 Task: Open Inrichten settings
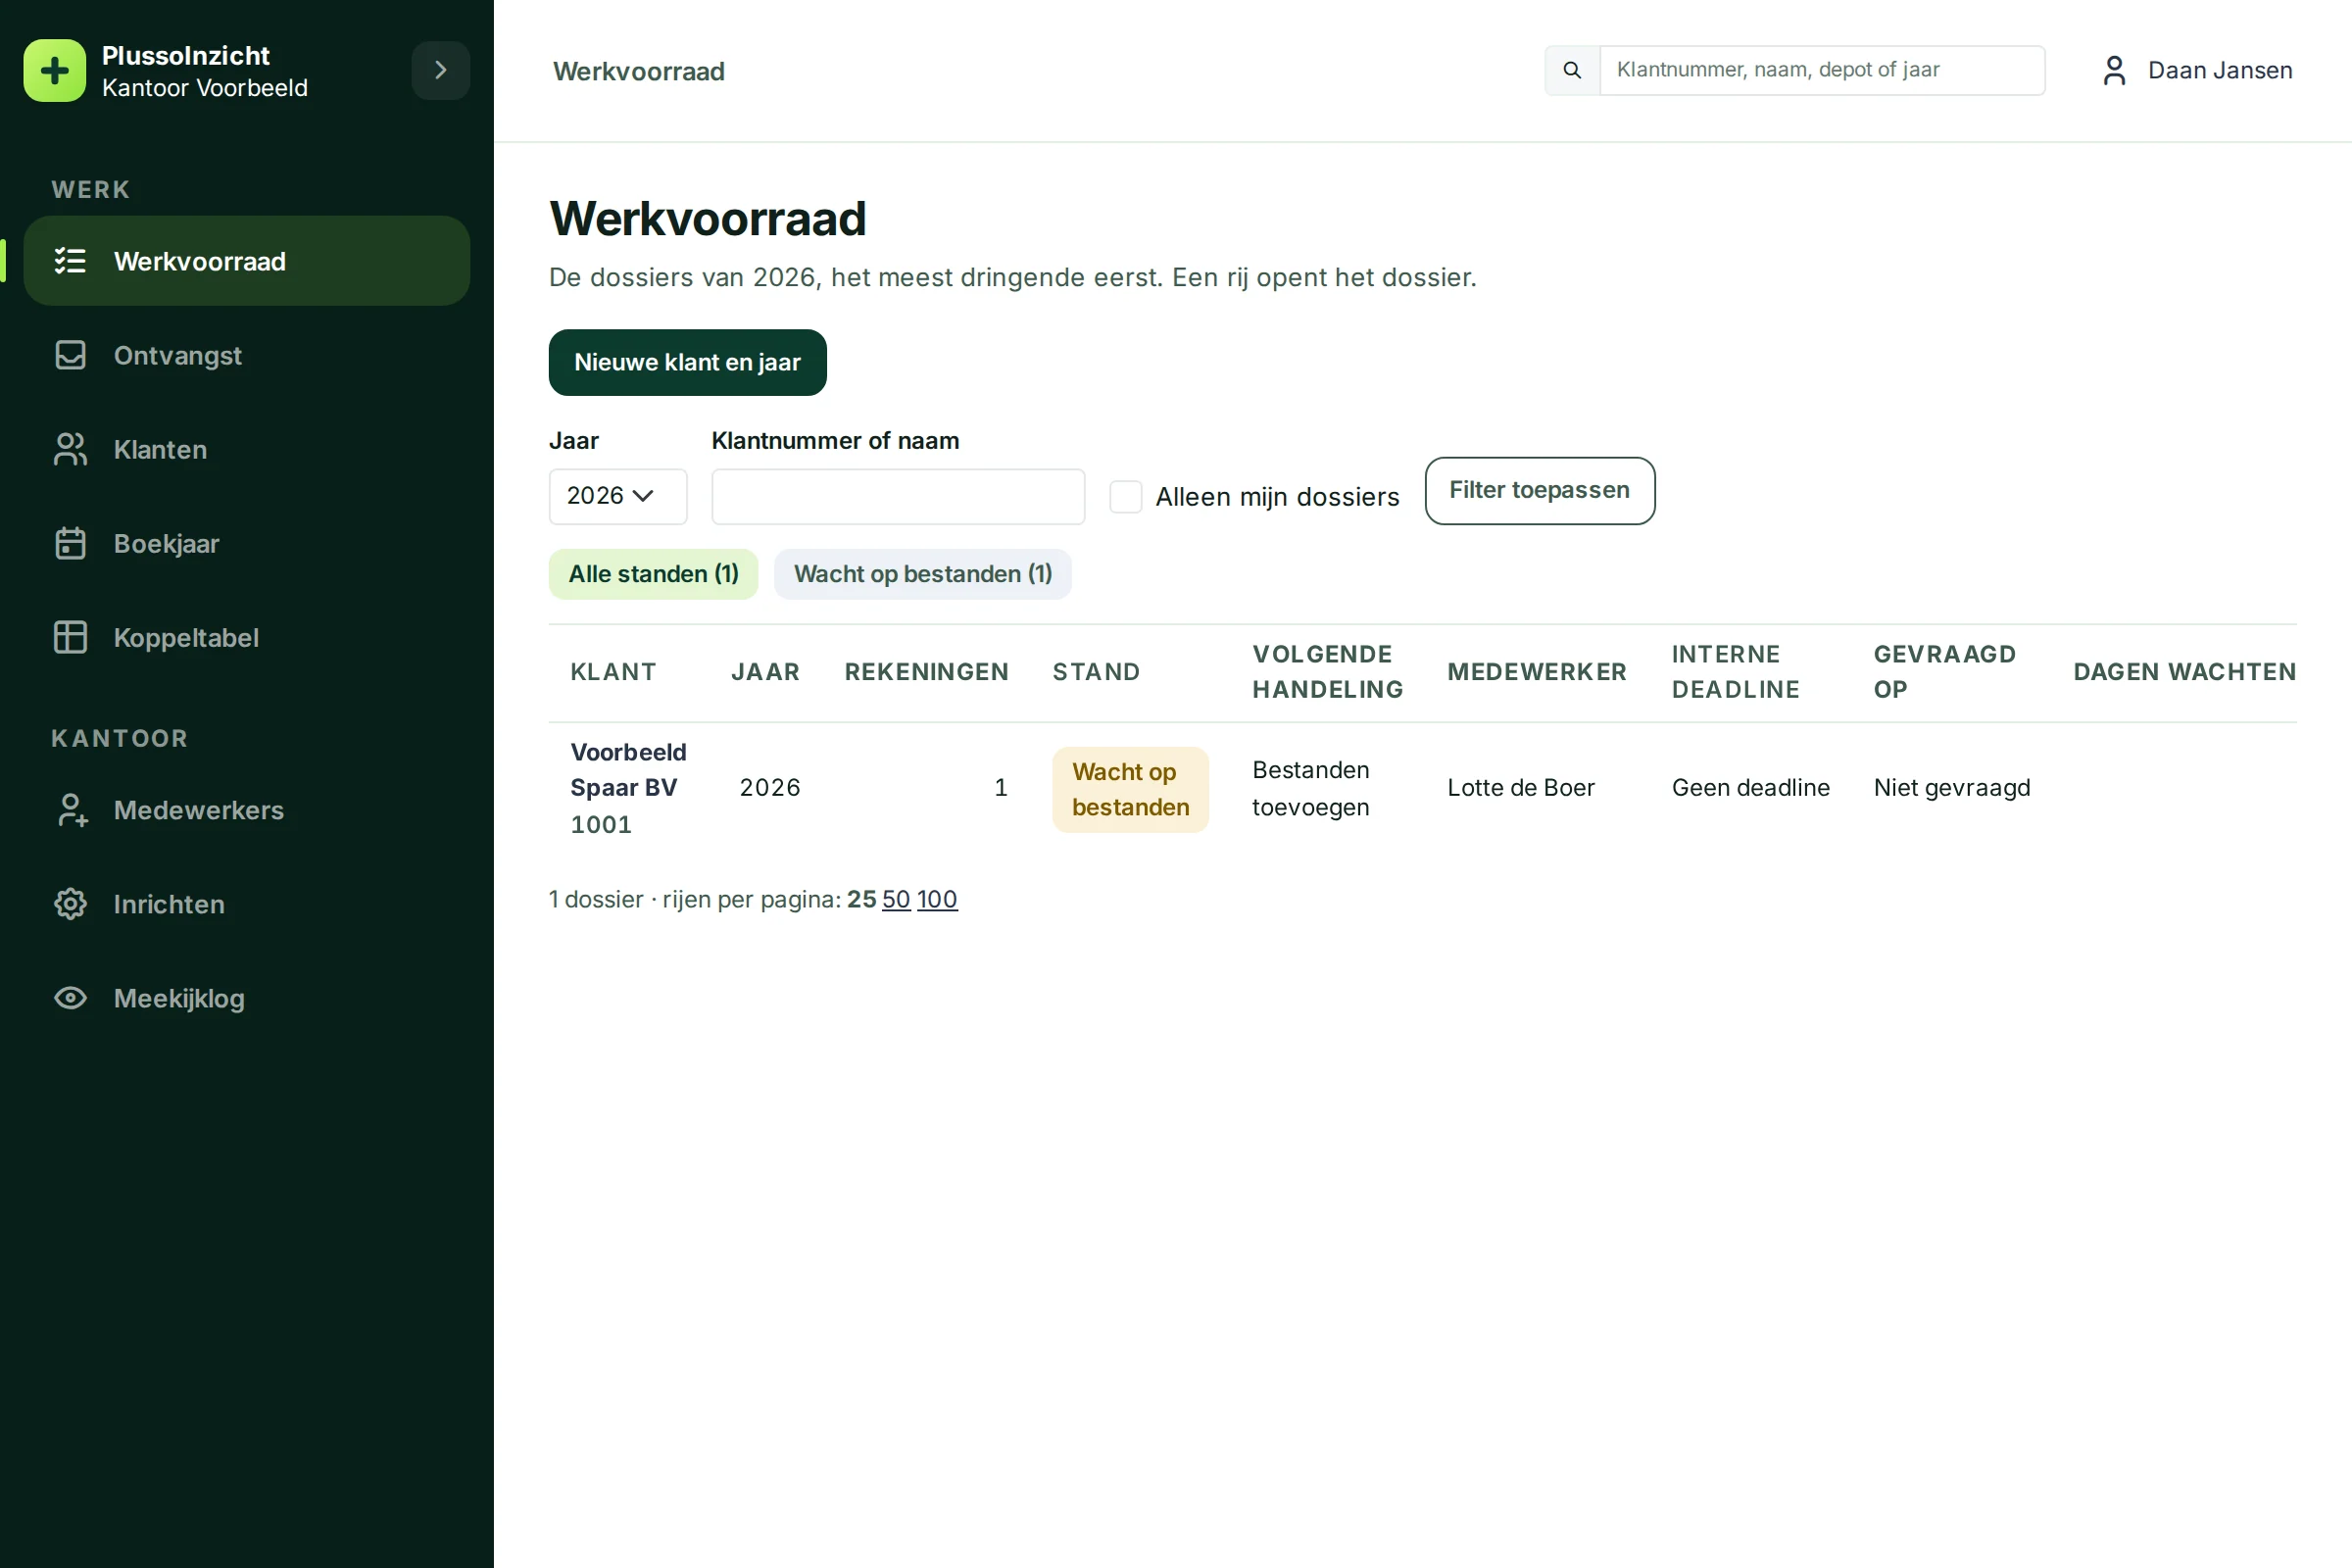[247, 904]
